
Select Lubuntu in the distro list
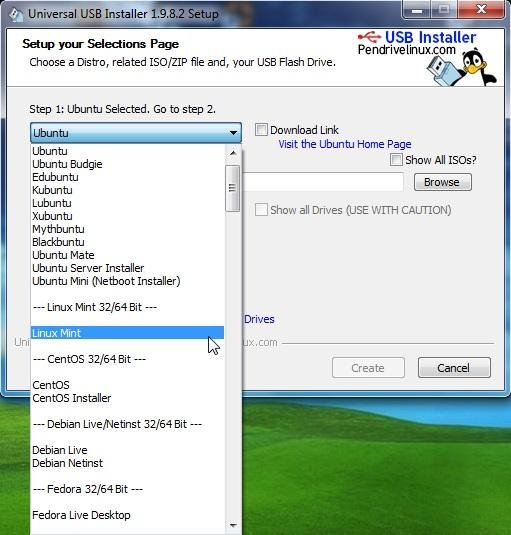pos(127,203)
